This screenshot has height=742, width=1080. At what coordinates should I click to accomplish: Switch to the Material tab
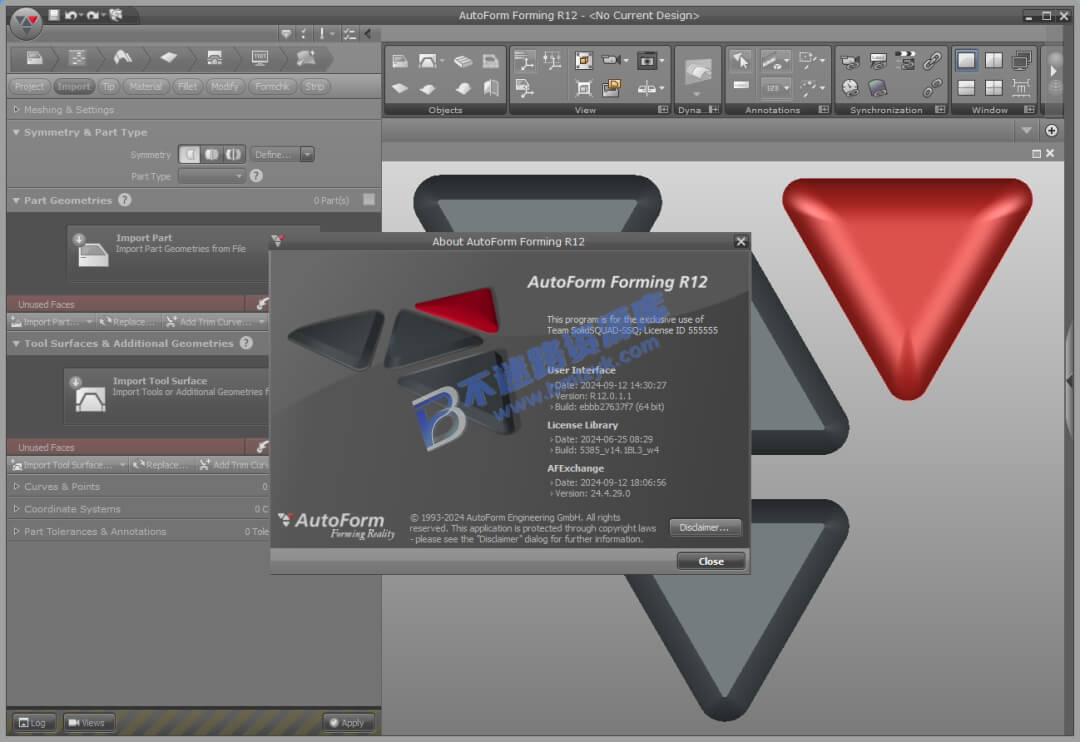[145, 86]
